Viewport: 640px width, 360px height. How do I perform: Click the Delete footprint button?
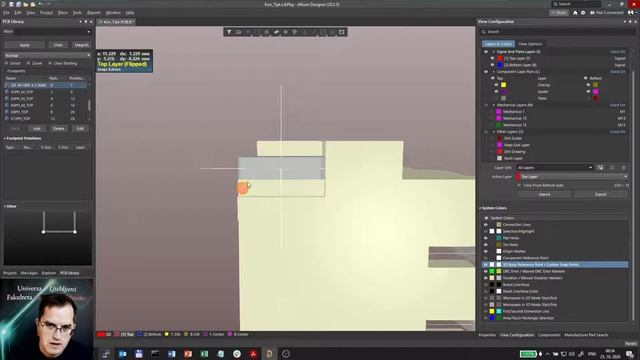(x=59, y=129)
